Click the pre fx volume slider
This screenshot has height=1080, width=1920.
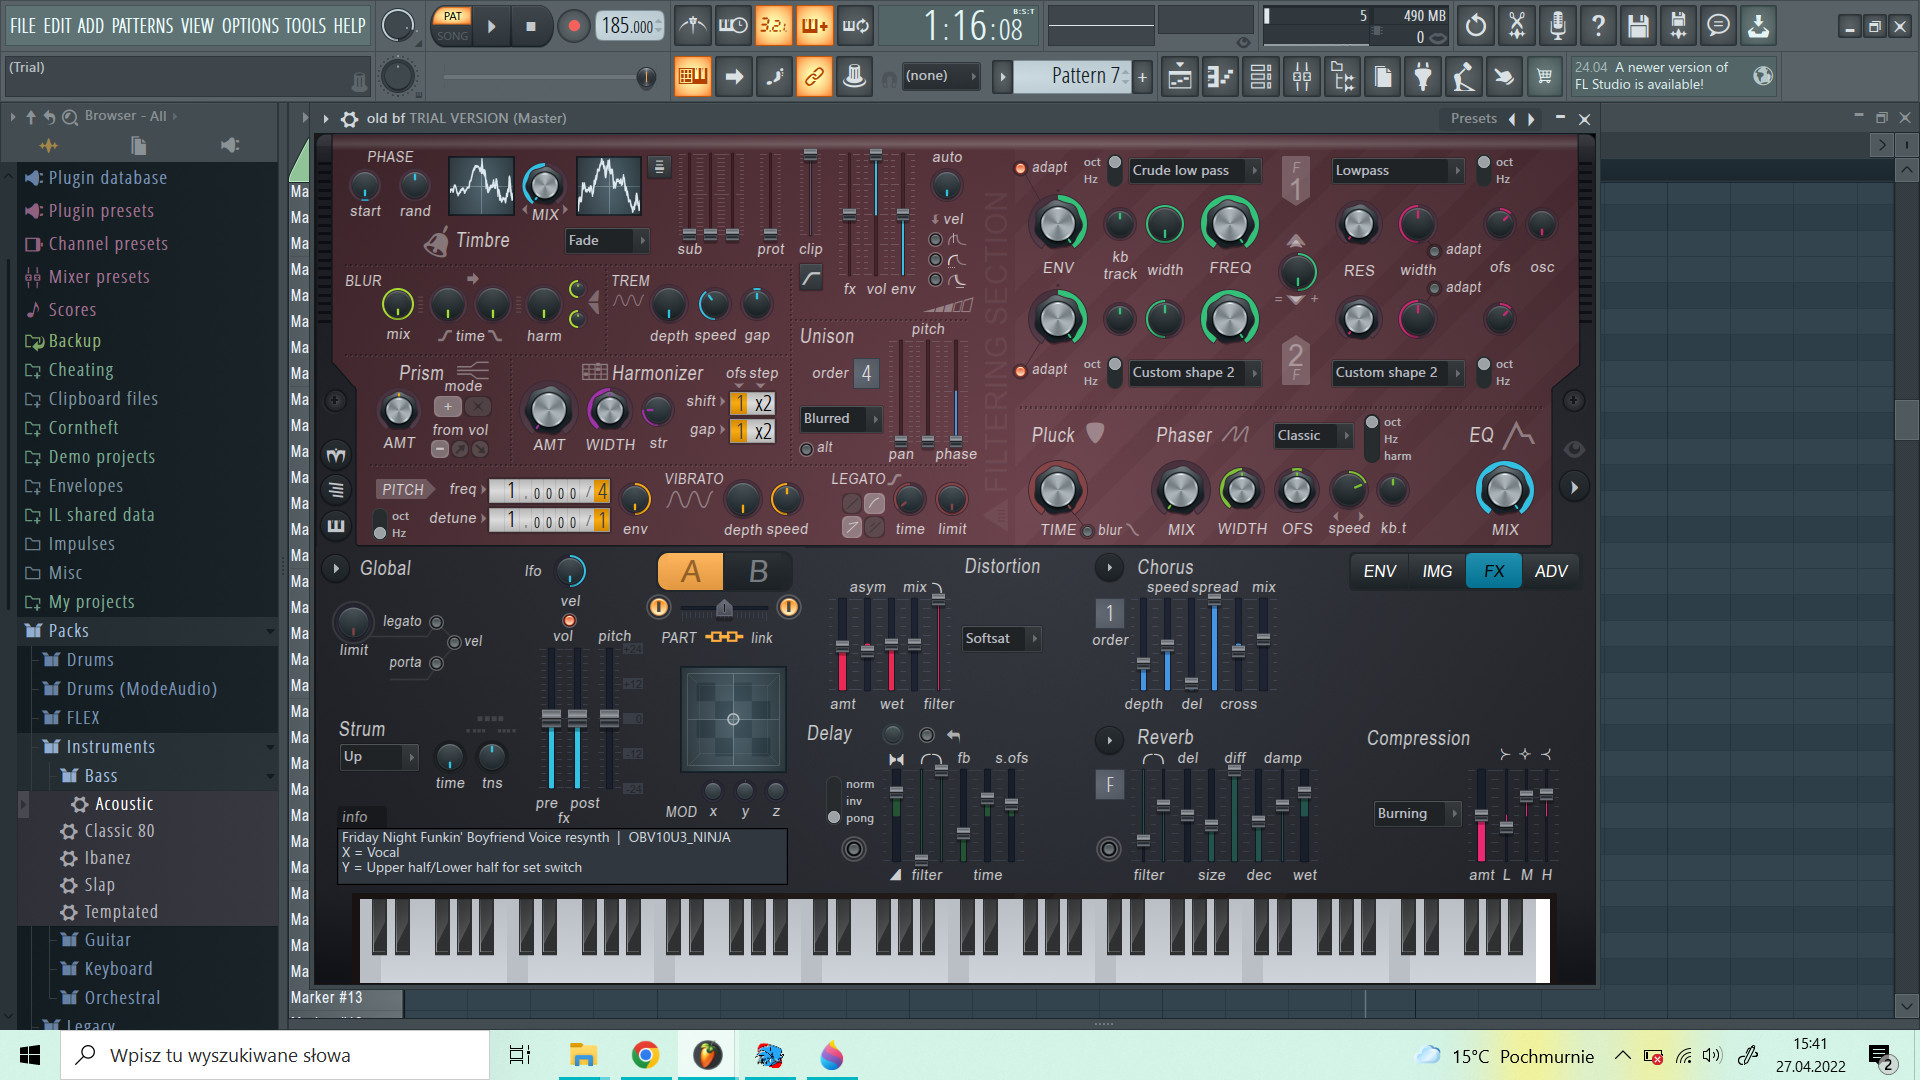point(551,718)
